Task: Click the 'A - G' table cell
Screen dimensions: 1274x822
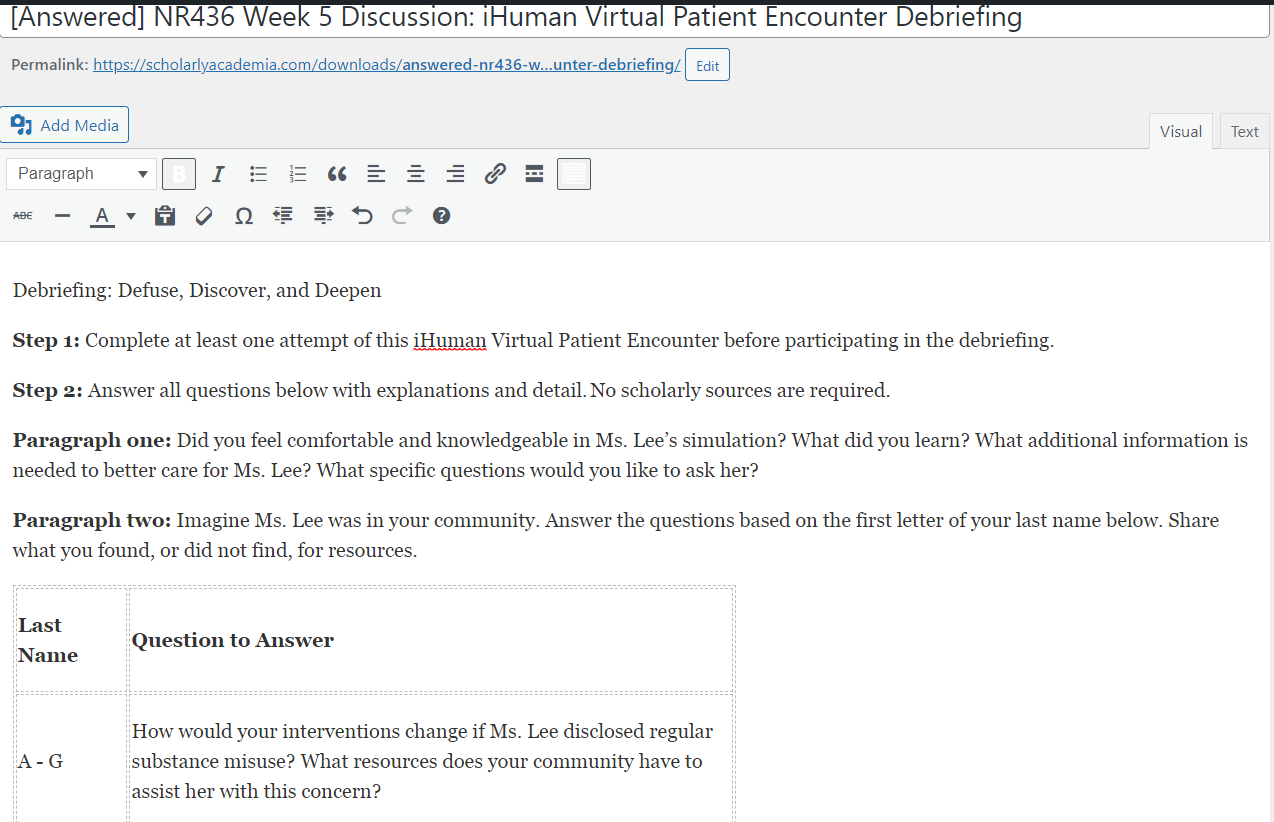Action: (x=71, y=761)
